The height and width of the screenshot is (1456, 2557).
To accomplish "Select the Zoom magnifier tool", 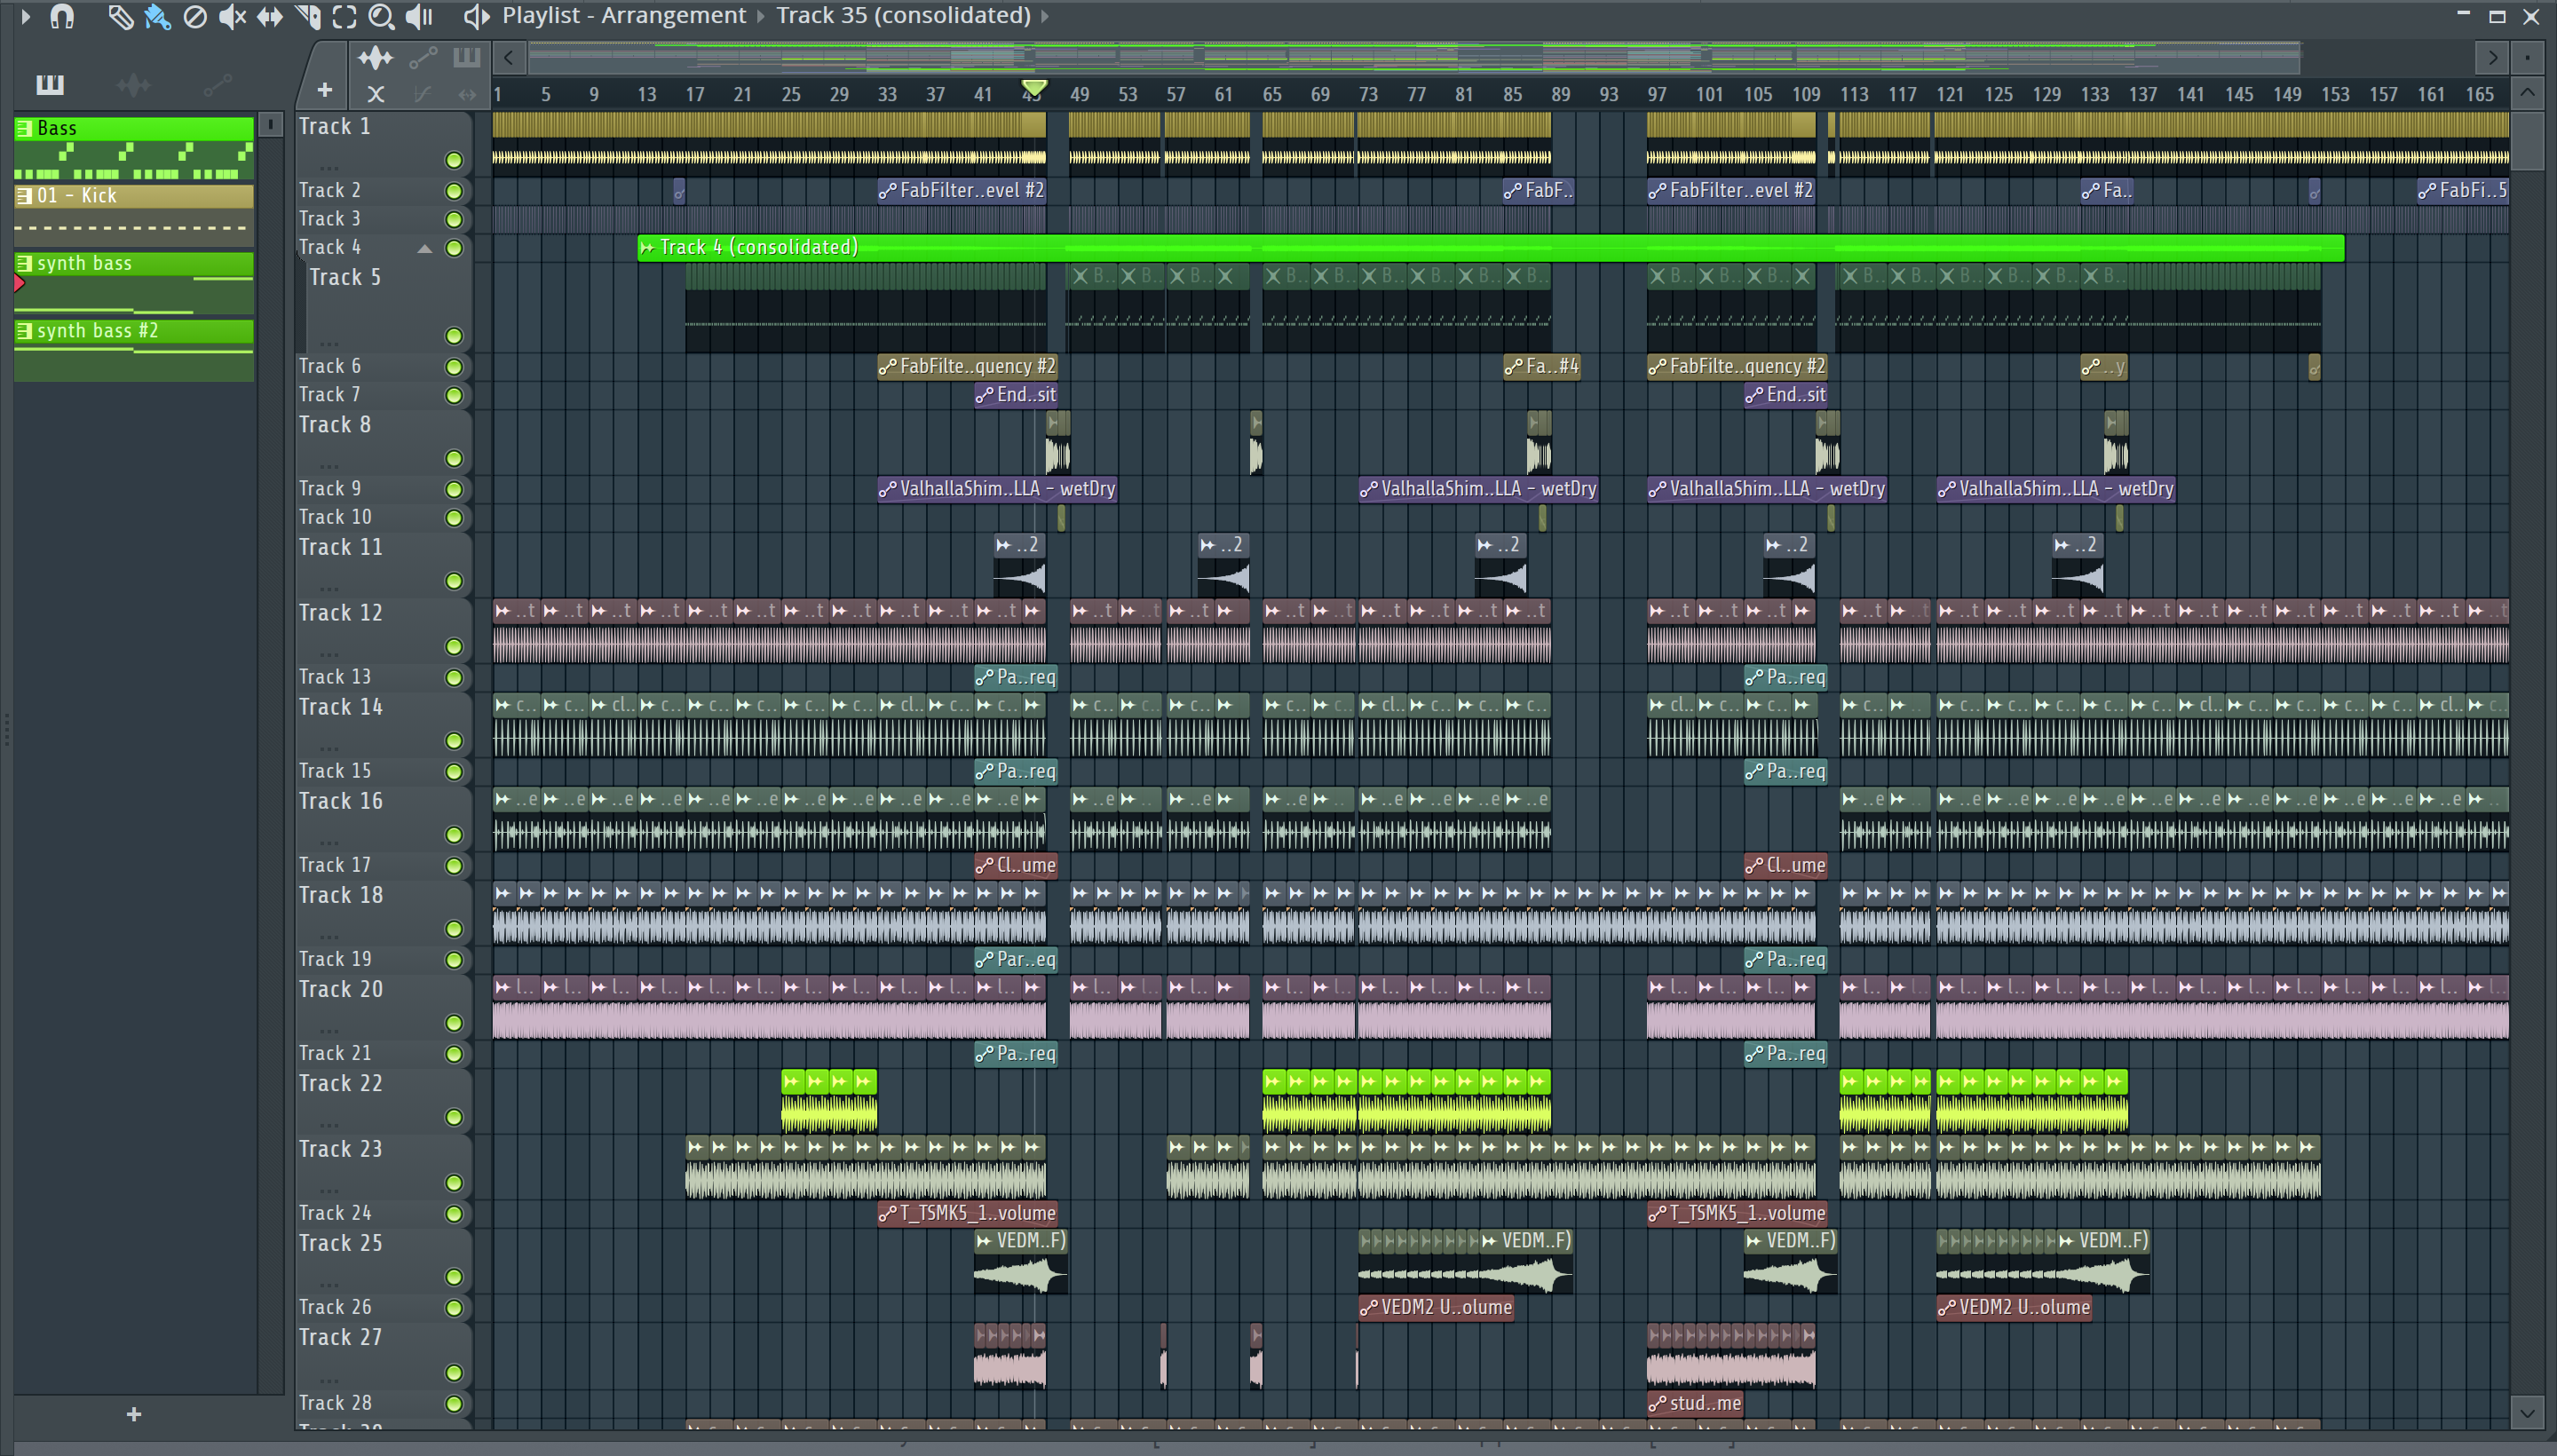I will point(381,16).
